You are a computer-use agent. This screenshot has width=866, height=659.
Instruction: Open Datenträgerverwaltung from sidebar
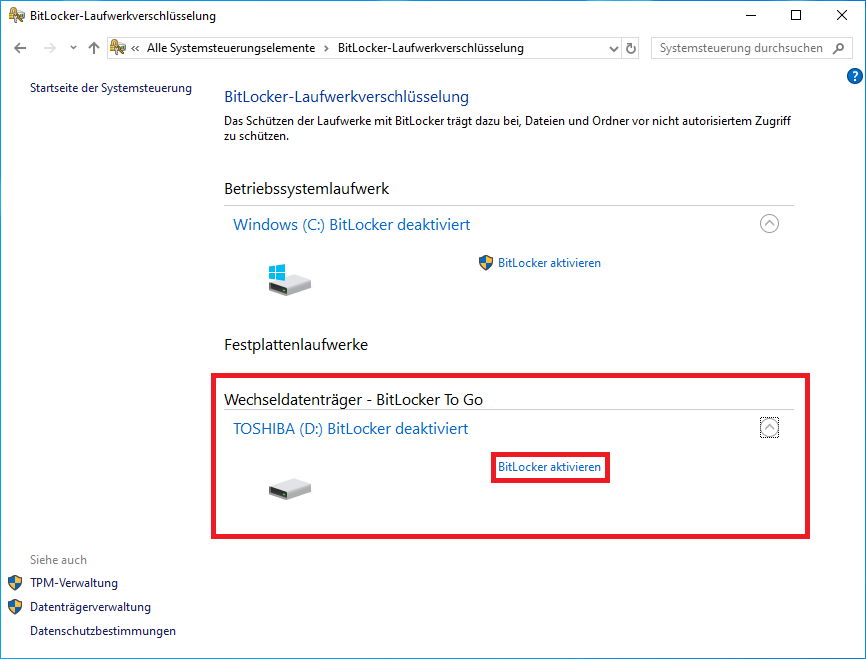point(90,607)
